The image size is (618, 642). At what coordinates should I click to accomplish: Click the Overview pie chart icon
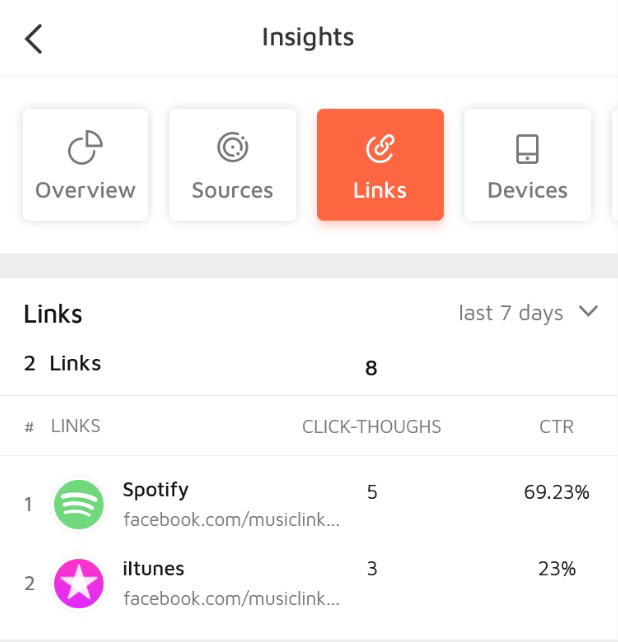point(85,148)
